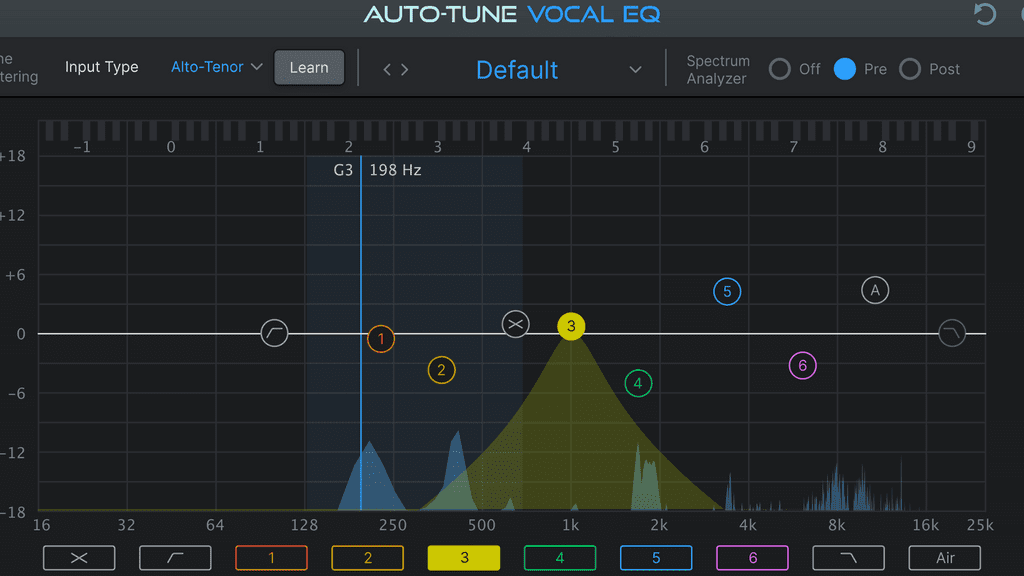
Task: Toggle band 5 button in bottom row
Action: (656, 558)
